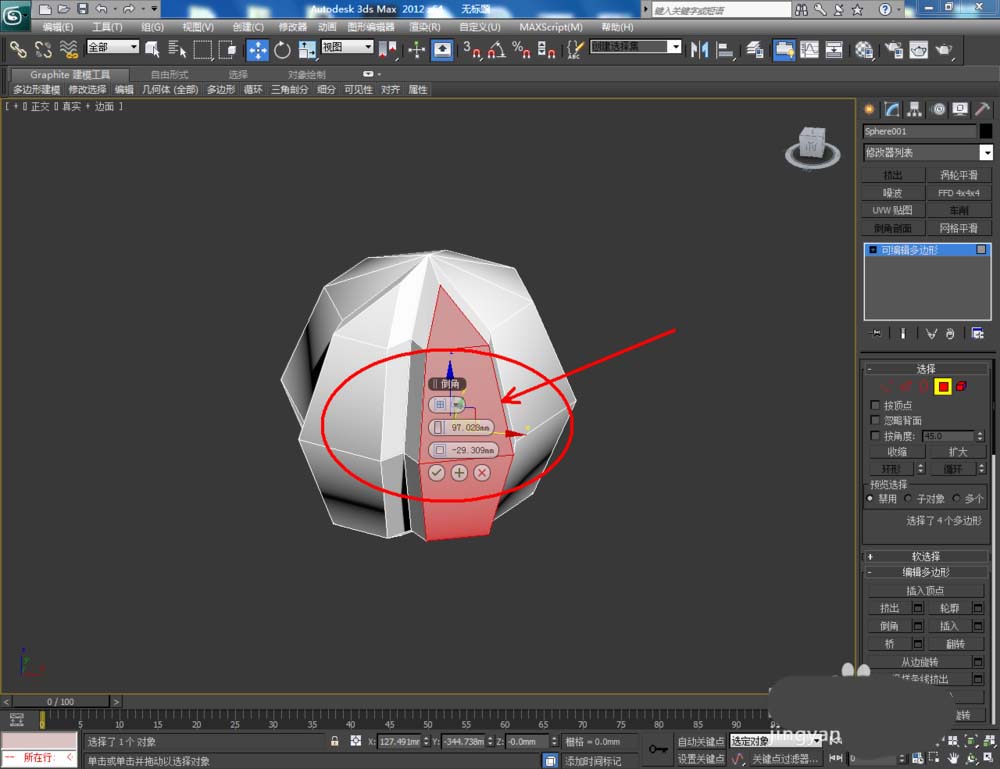The height and width of the screenshot is (769, 1000).
Task: Click the object color swatch beside Sphere001
Action: [986, 131]
